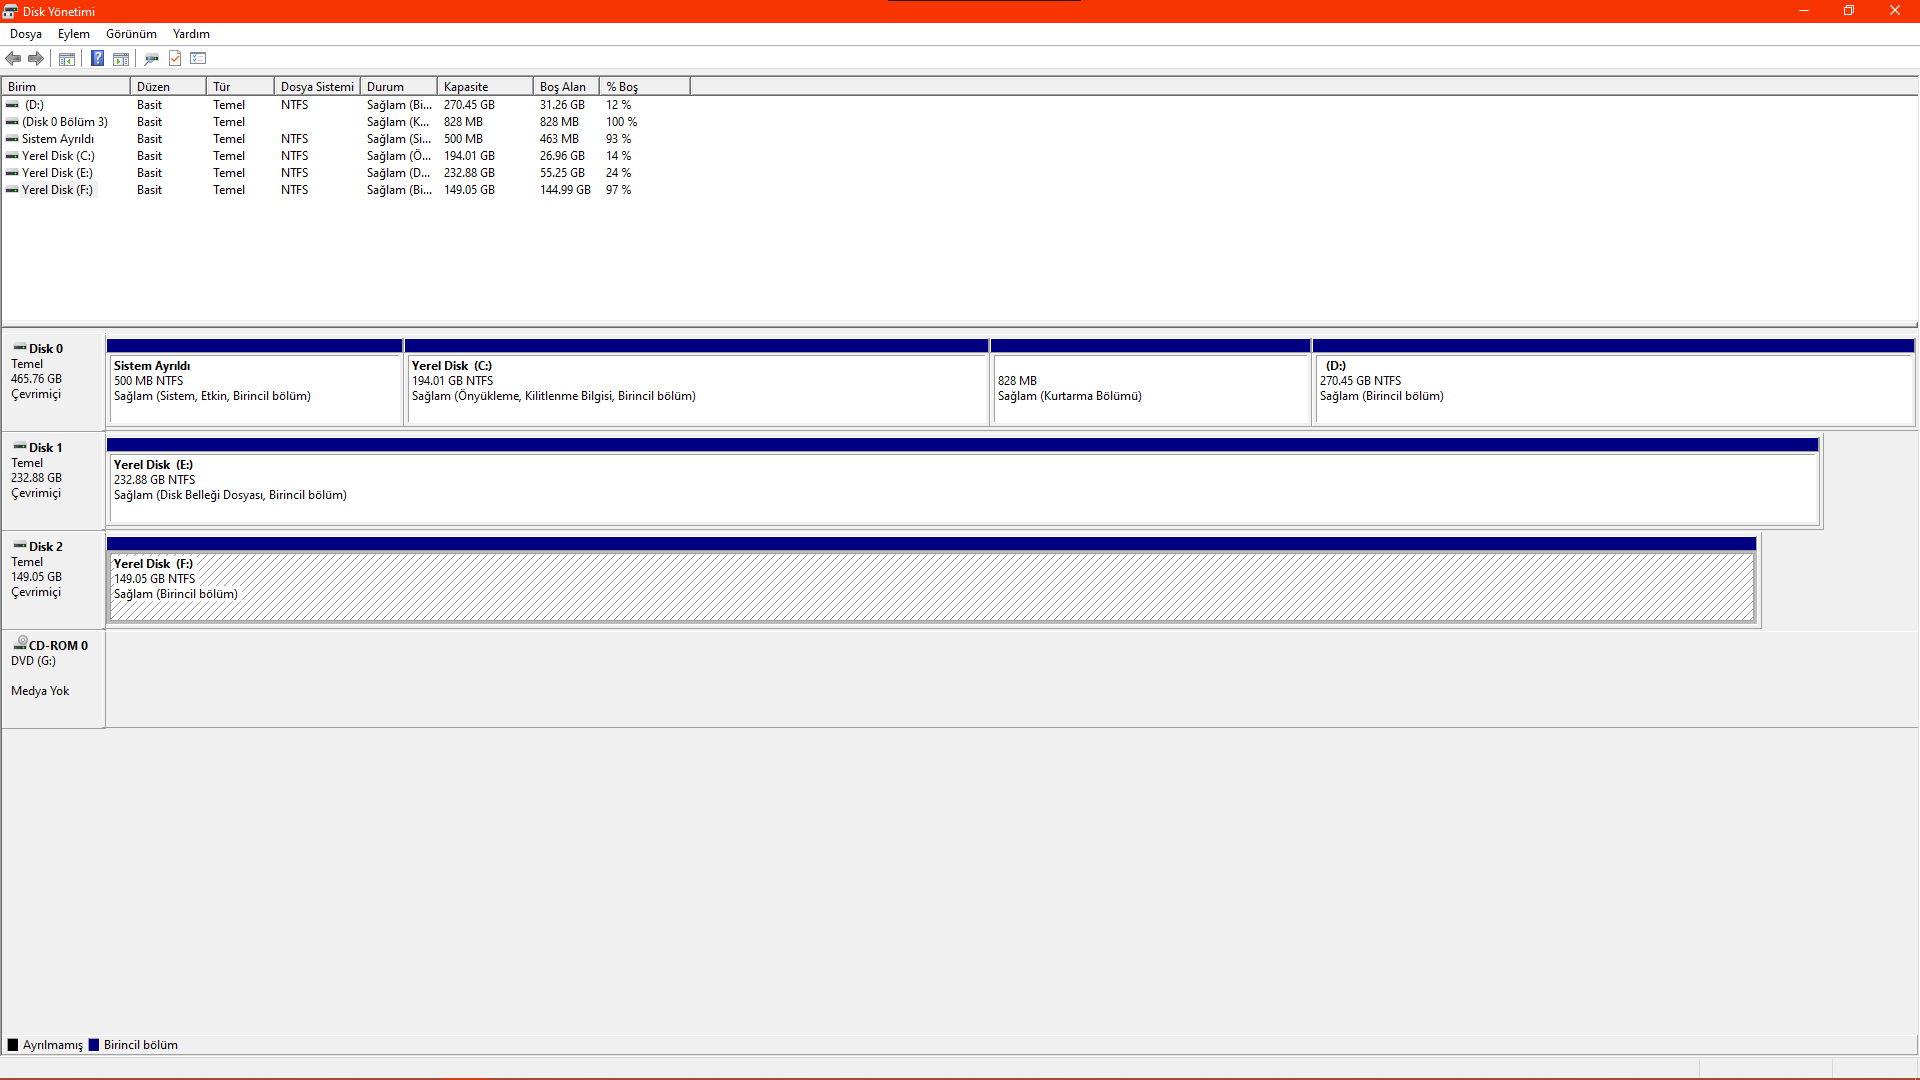The height and width of the screenshot is (1080, 1920).
Task: Select Yerel Disk (F:) in the volume list
Action: [x=57, y=190]
